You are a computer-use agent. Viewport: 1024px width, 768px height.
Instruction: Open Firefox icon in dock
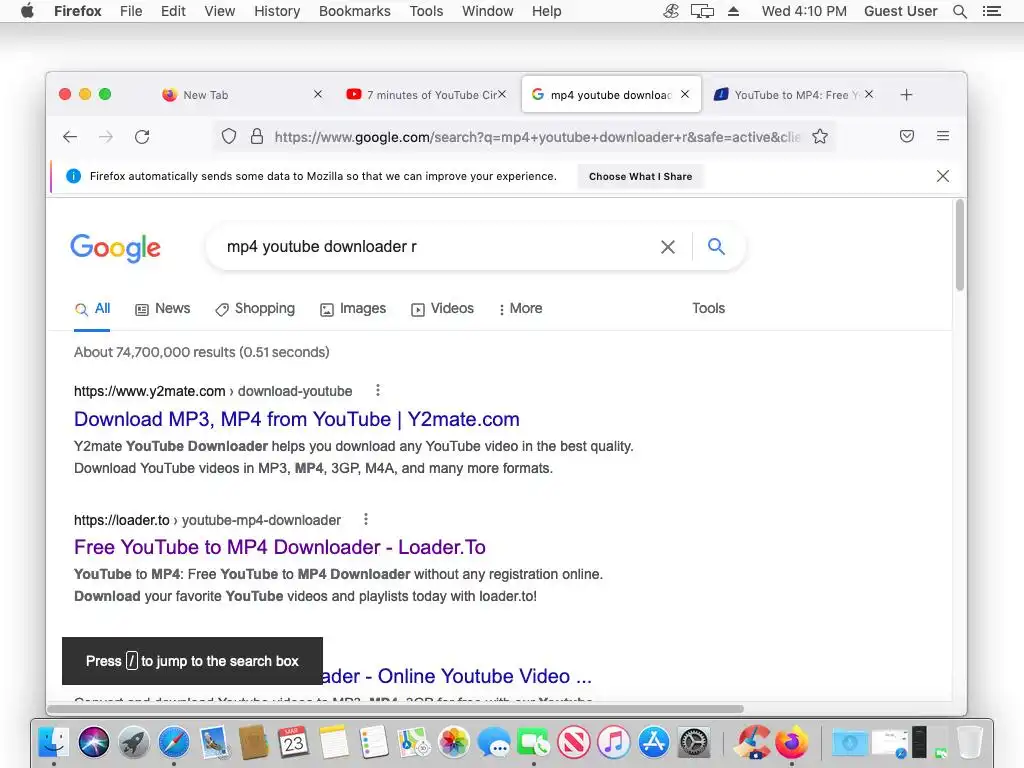791,742
